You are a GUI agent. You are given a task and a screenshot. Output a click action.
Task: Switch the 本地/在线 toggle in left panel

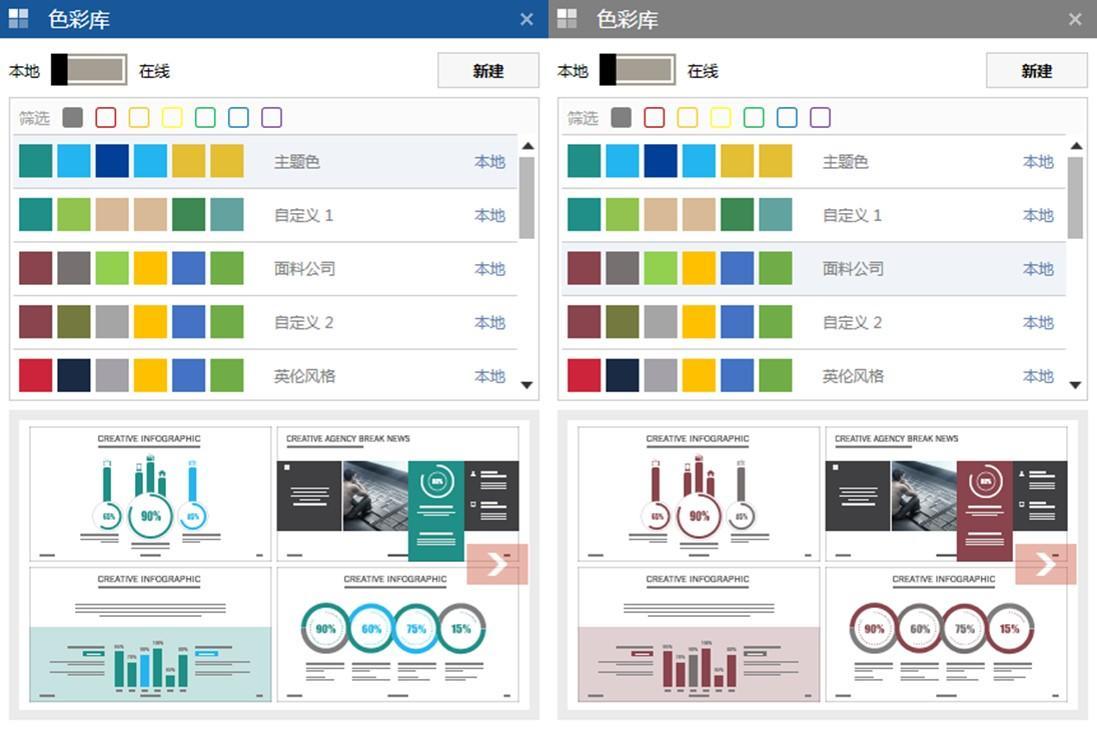tap(90, 70)
